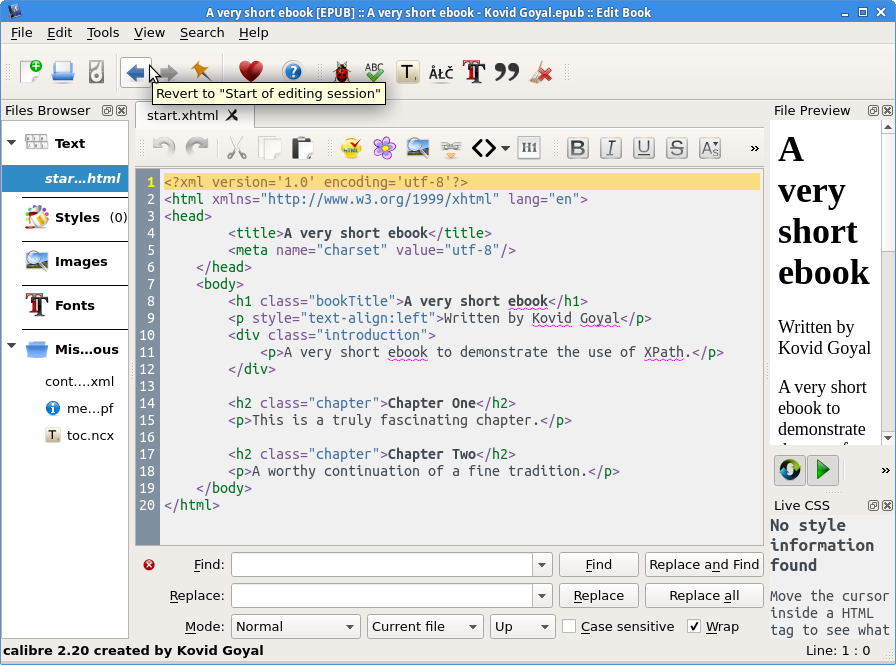Click the beautify flower icon in editor toolbar

[384, 148]
